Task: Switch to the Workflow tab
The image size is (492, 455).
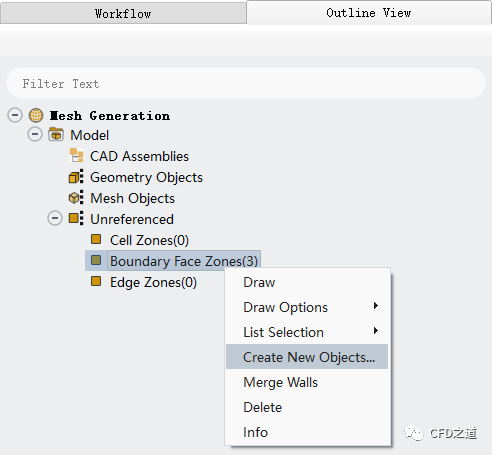Action: pos(123,13)
